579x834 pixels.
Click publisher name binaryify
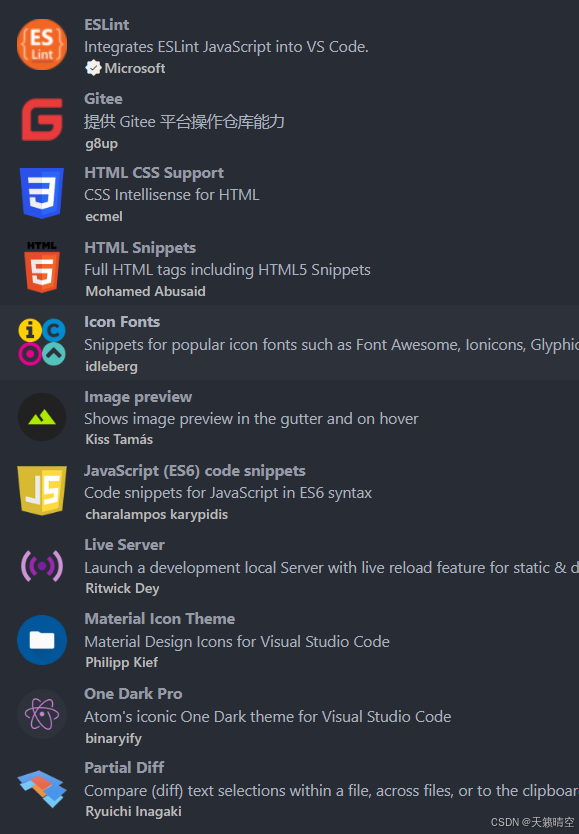(114, 739)
